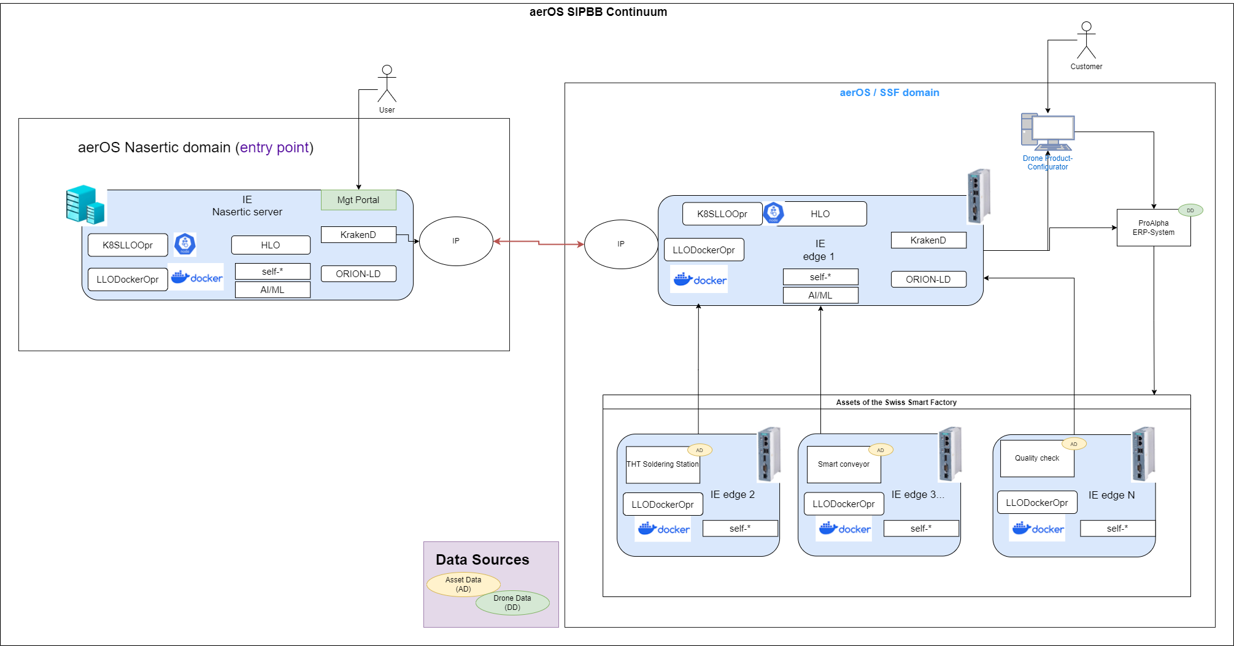Select the KrakenD box in Nasertic server
Viewport: 1234px width, 646px height.
click(358, 235)
